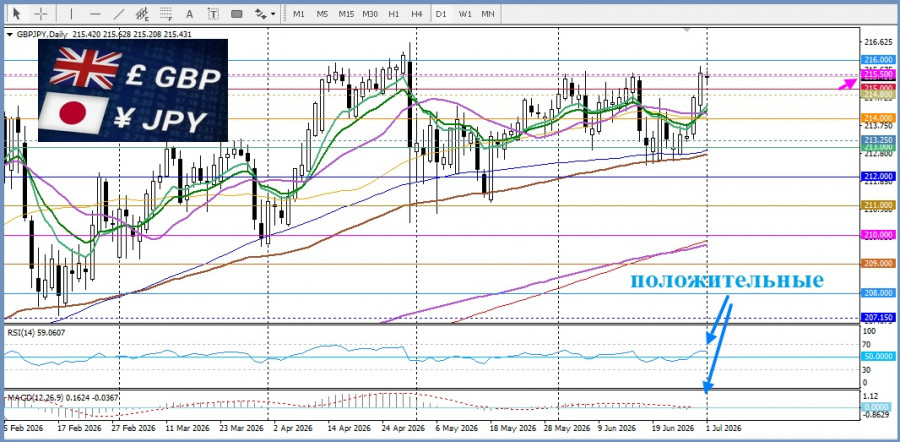Viewport: 900px width, 442px height.
Task: Click the magenta 210.000 level label
Action: pos(878,235)
